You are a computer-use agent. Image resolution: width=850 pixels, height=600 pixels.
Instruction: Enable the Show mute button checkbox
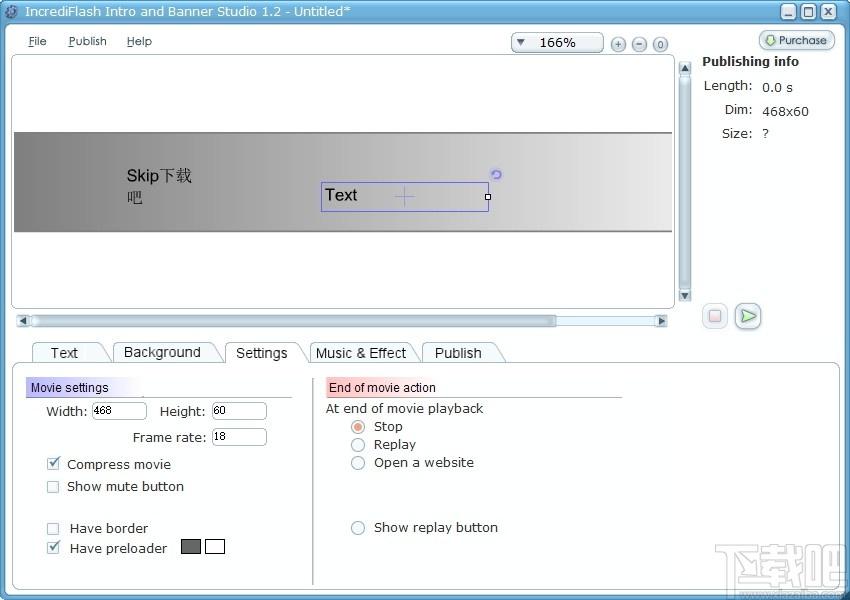coord(53,487)
